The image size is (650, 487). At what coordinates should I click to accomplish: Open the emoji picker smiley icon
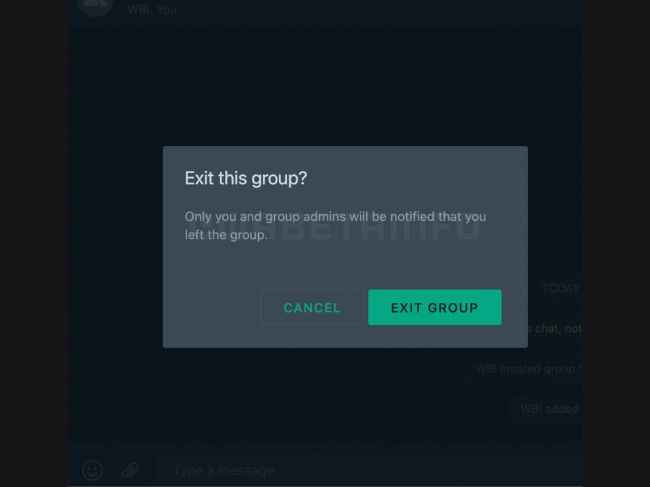92,470
